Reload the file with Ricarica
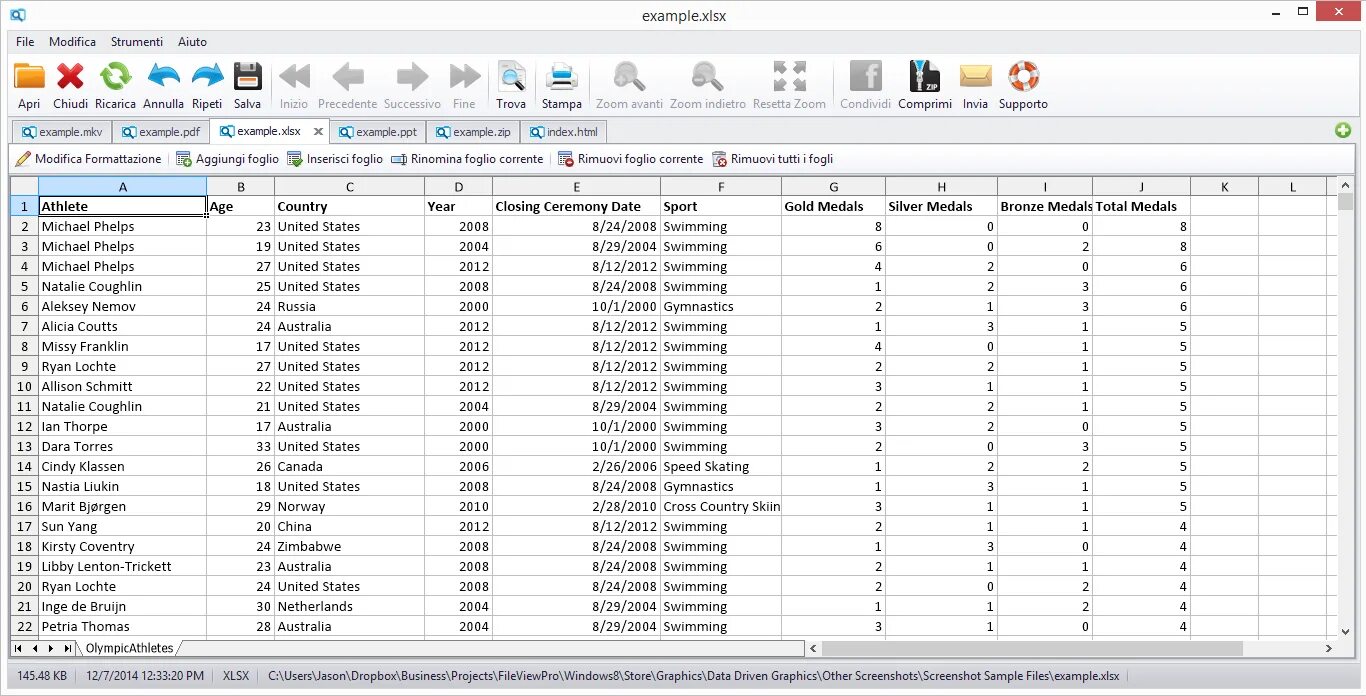 115,76
